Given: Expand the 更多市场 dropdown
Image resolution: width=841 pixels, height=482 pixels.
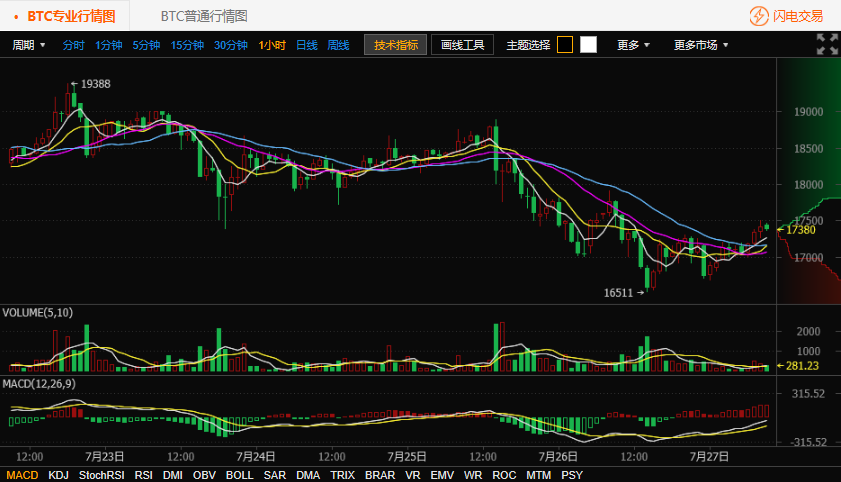Looking at the screenshot, I should pos(701,45).
